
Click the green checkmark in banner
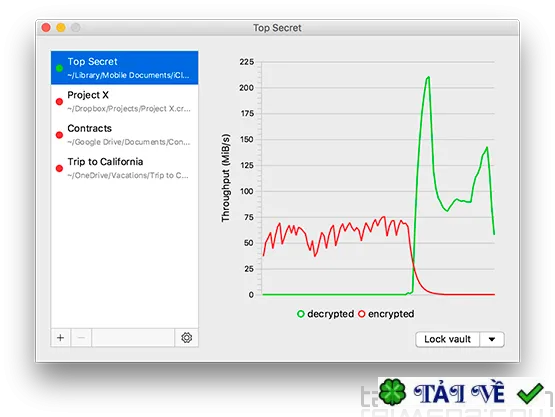point(530,393)
